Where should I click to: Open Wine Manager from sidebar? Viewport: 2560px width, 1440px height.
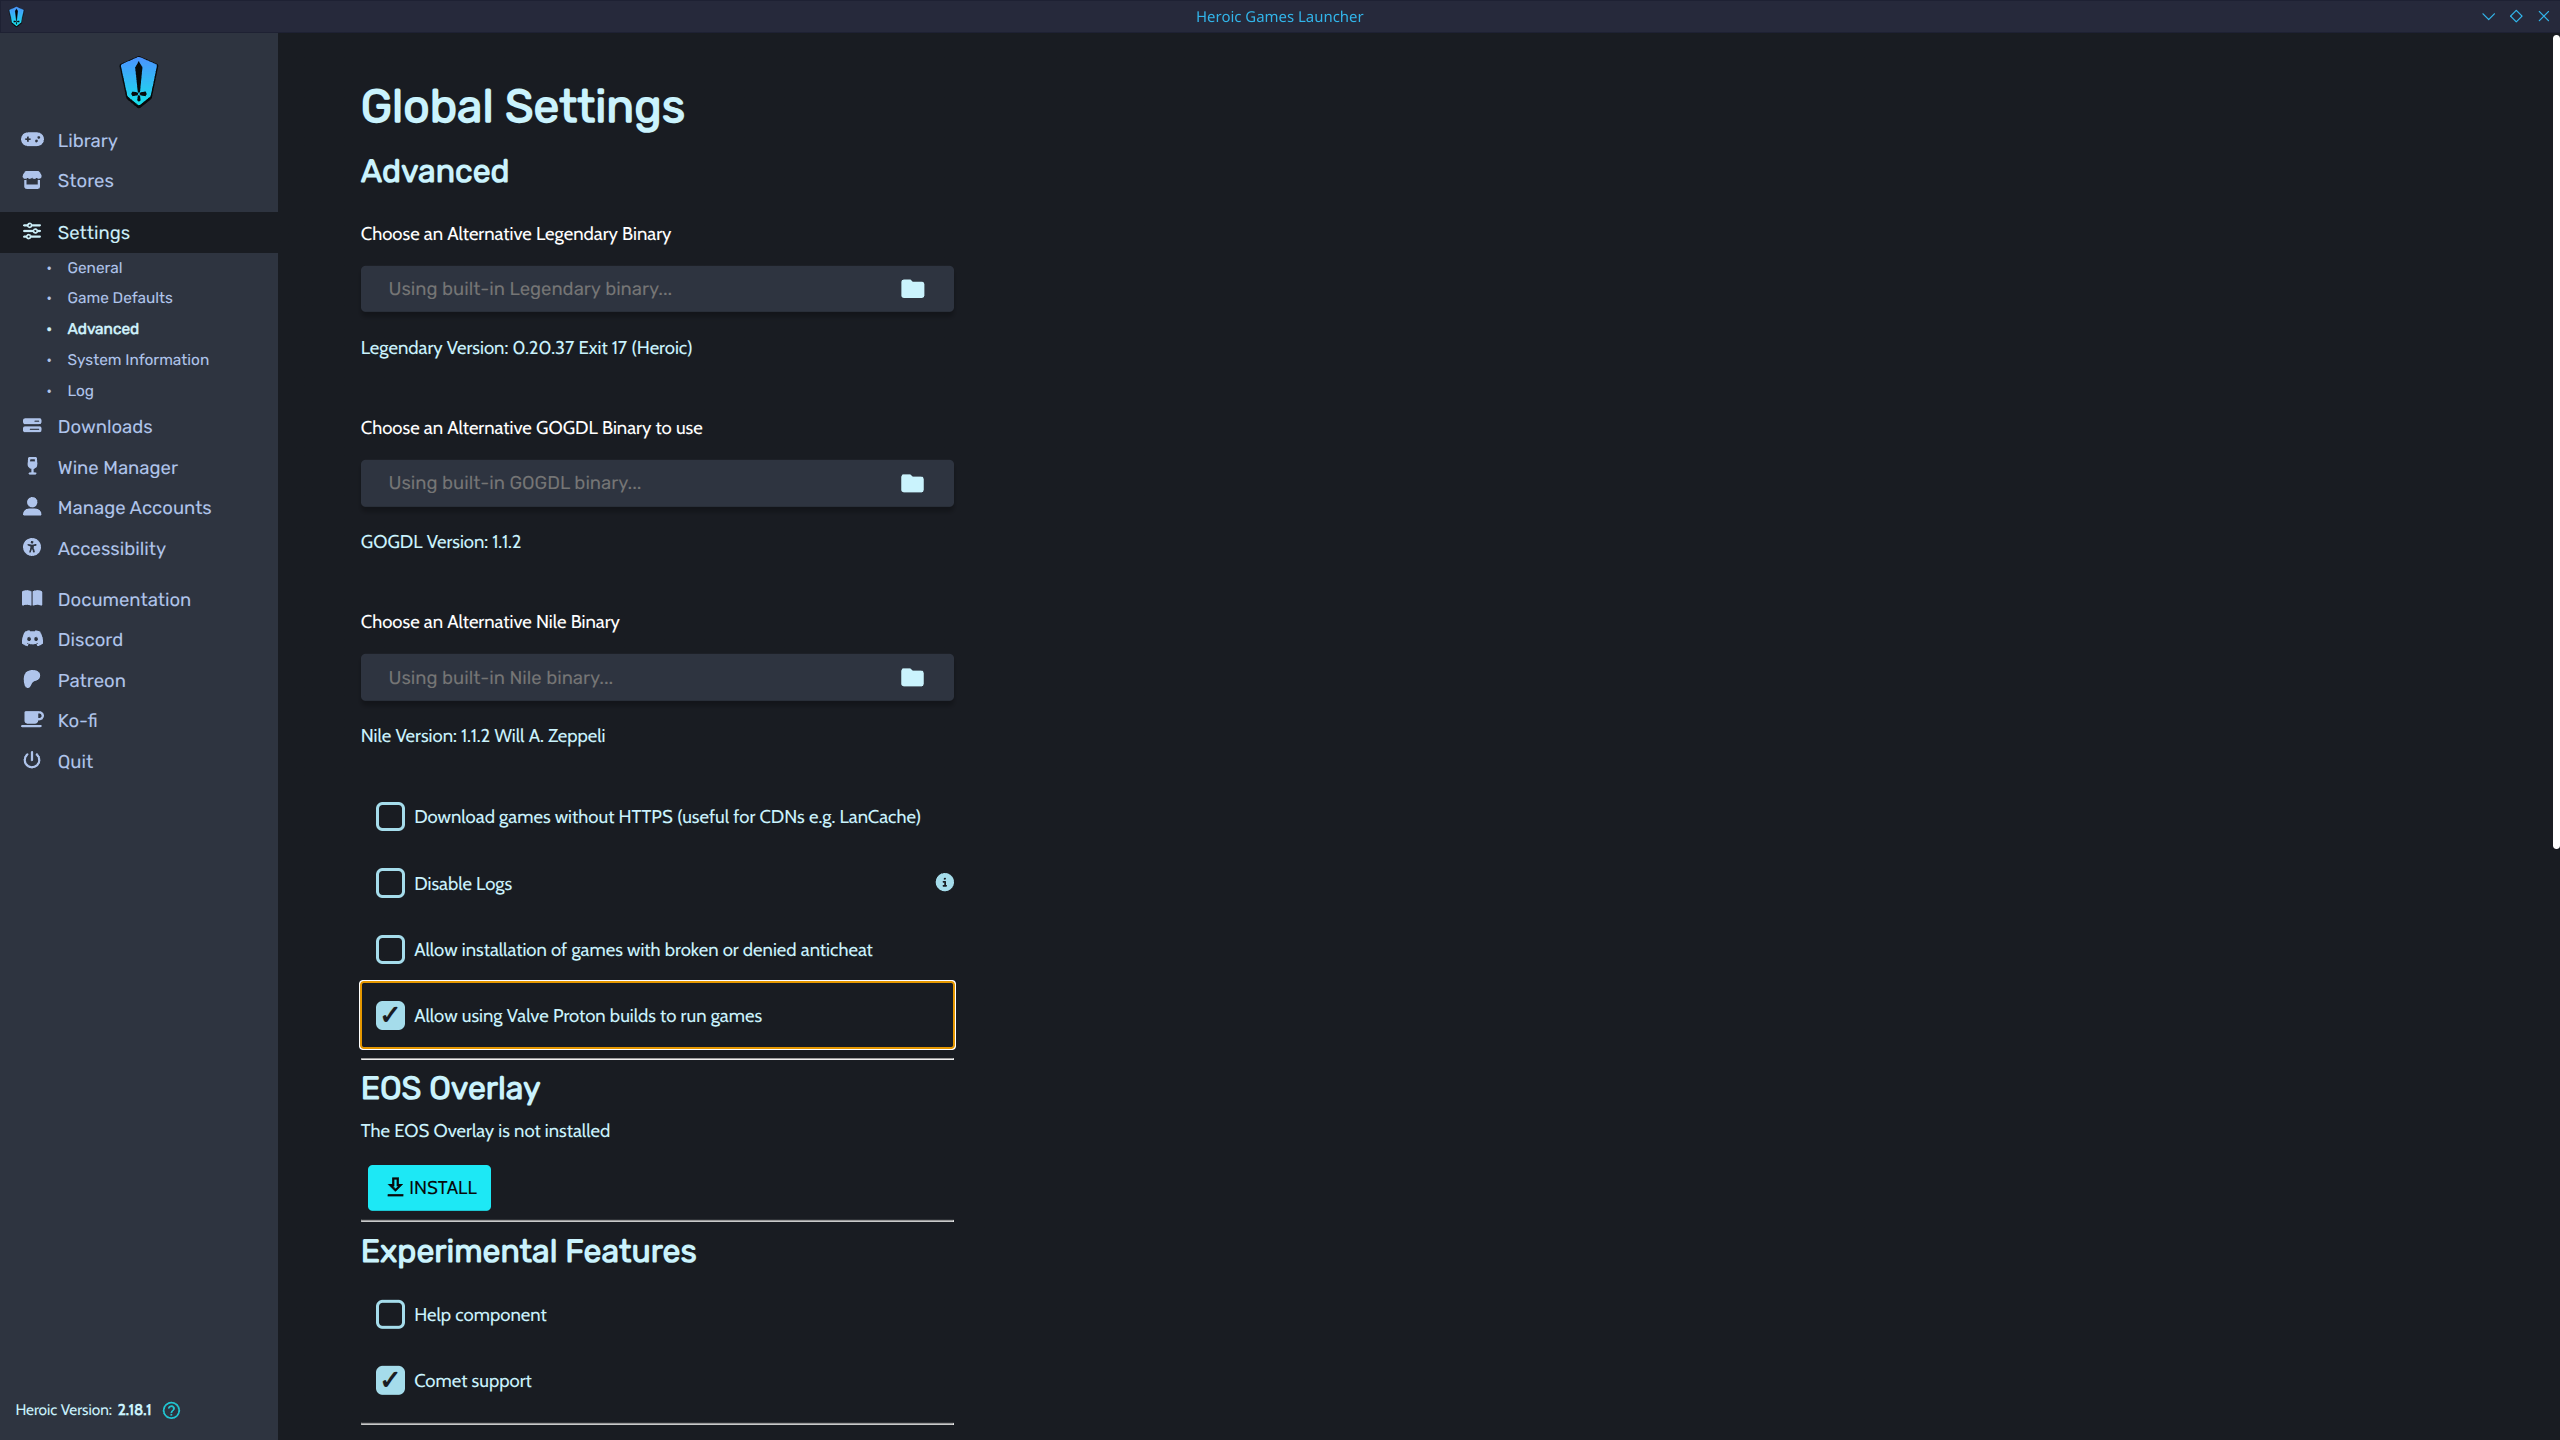pos(117,467)
